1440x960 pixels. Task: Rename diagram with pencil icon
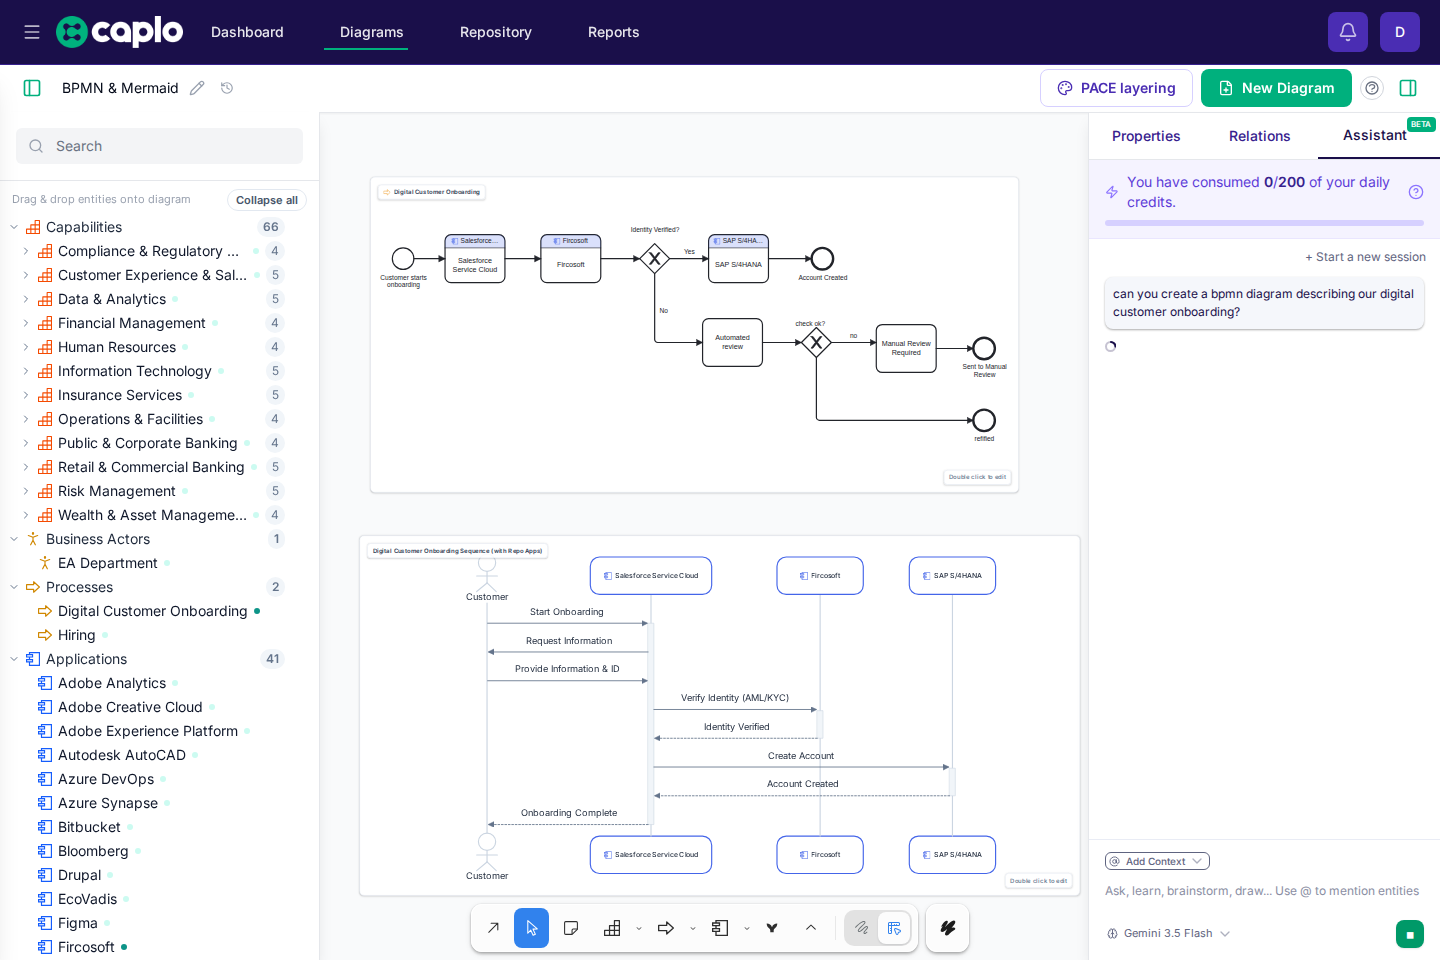tap(197, 88)
